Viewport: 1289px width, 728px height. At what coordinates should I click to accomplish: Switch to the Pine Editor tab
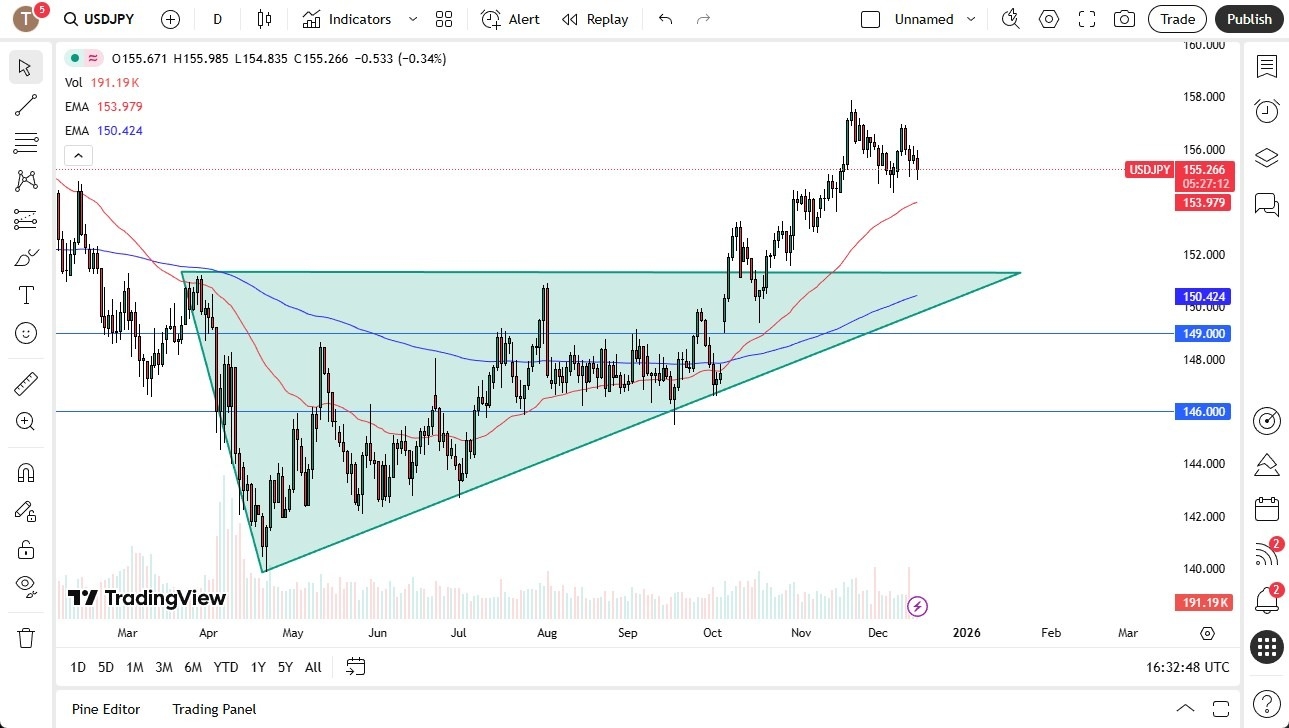point(105,709)
